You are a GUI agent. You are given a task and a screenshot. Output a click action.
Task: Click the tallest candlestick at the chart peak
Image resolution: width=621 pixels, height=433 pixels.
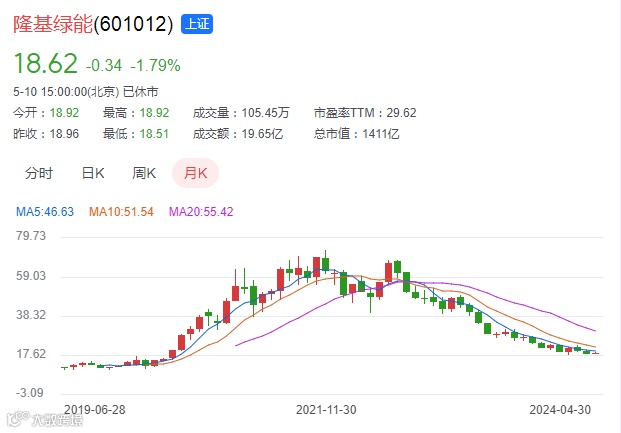tap(326, 262)
